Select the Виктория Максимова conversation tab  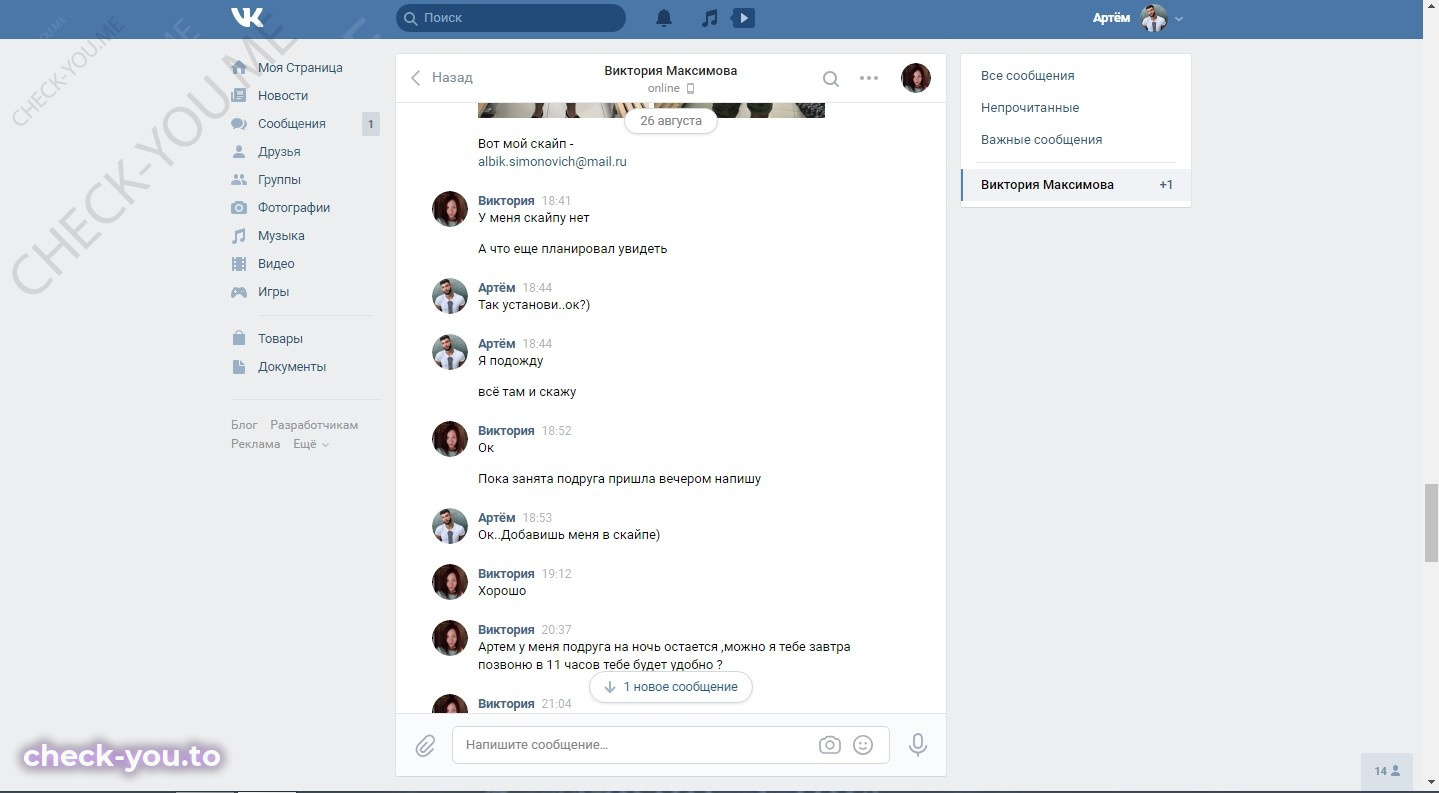pos(1076,185)
